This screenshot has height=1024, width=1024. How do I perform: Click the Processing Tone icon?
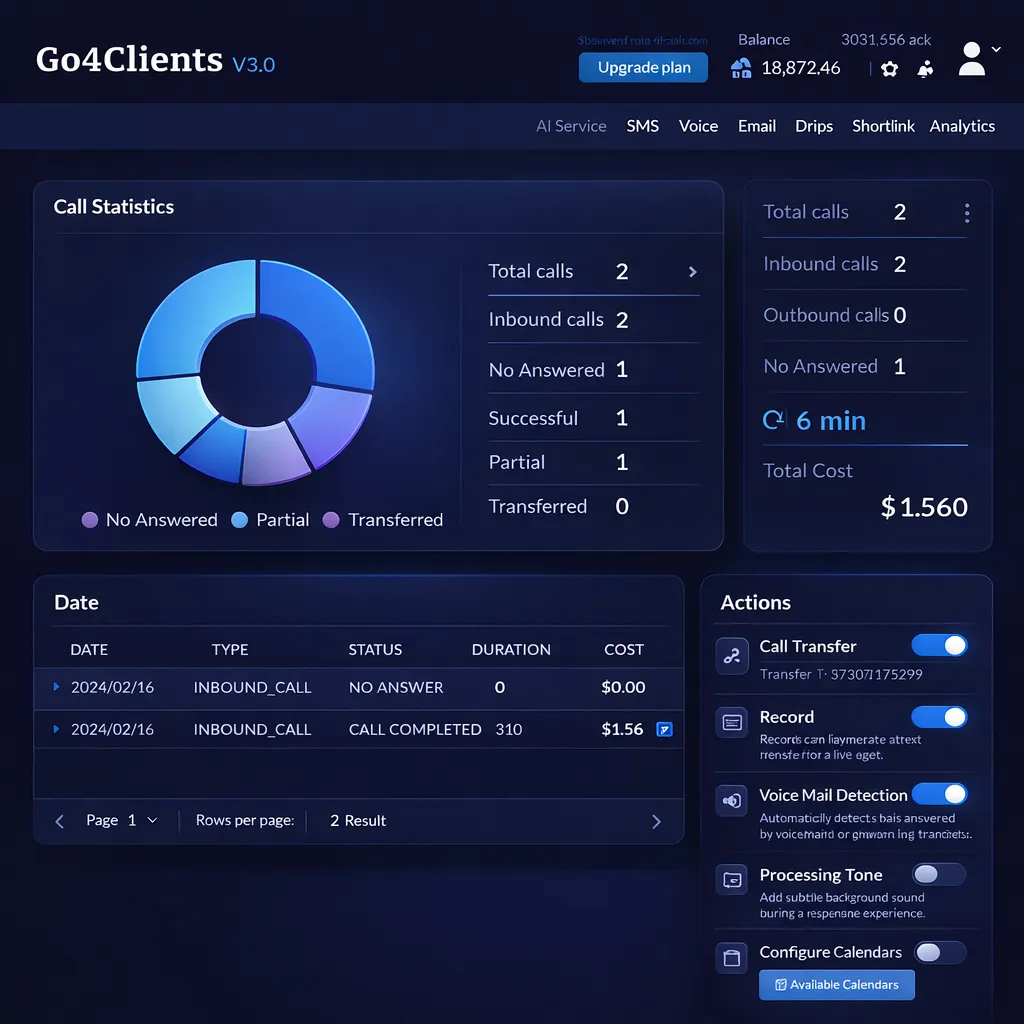click(731, 880)
